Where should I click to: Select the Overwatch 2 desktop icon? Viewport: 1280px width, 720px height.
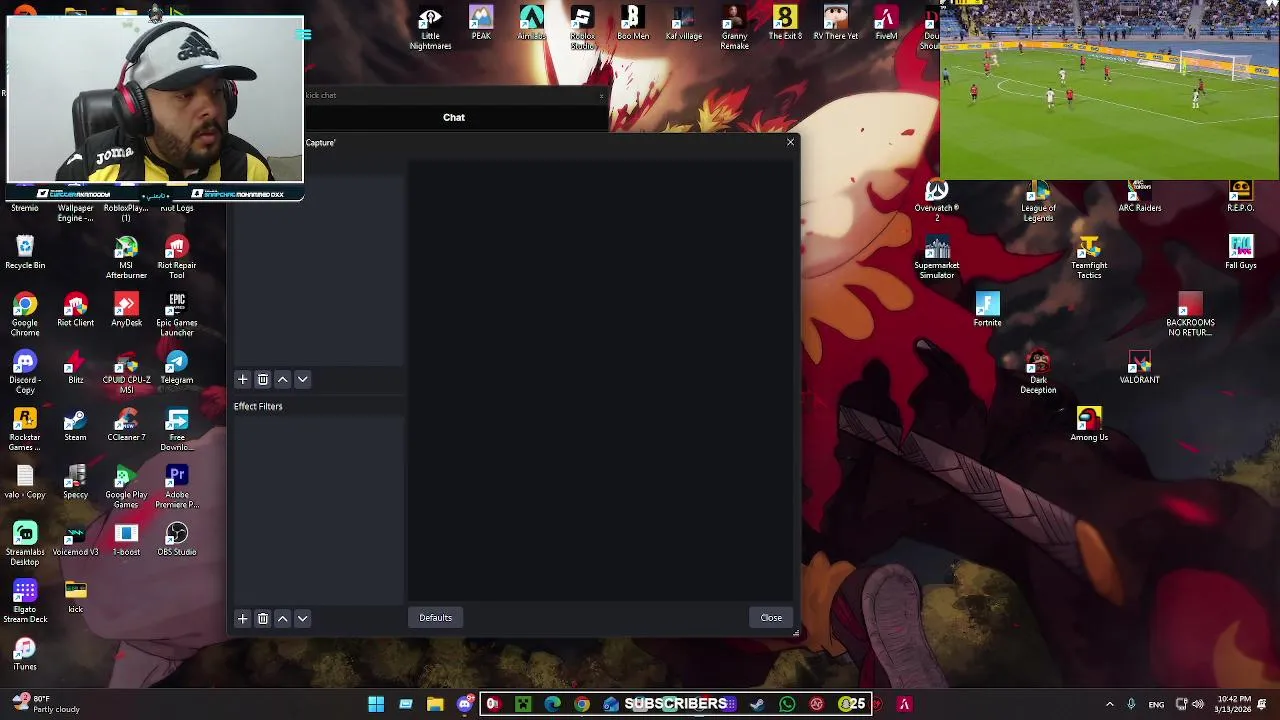(937, 200)
